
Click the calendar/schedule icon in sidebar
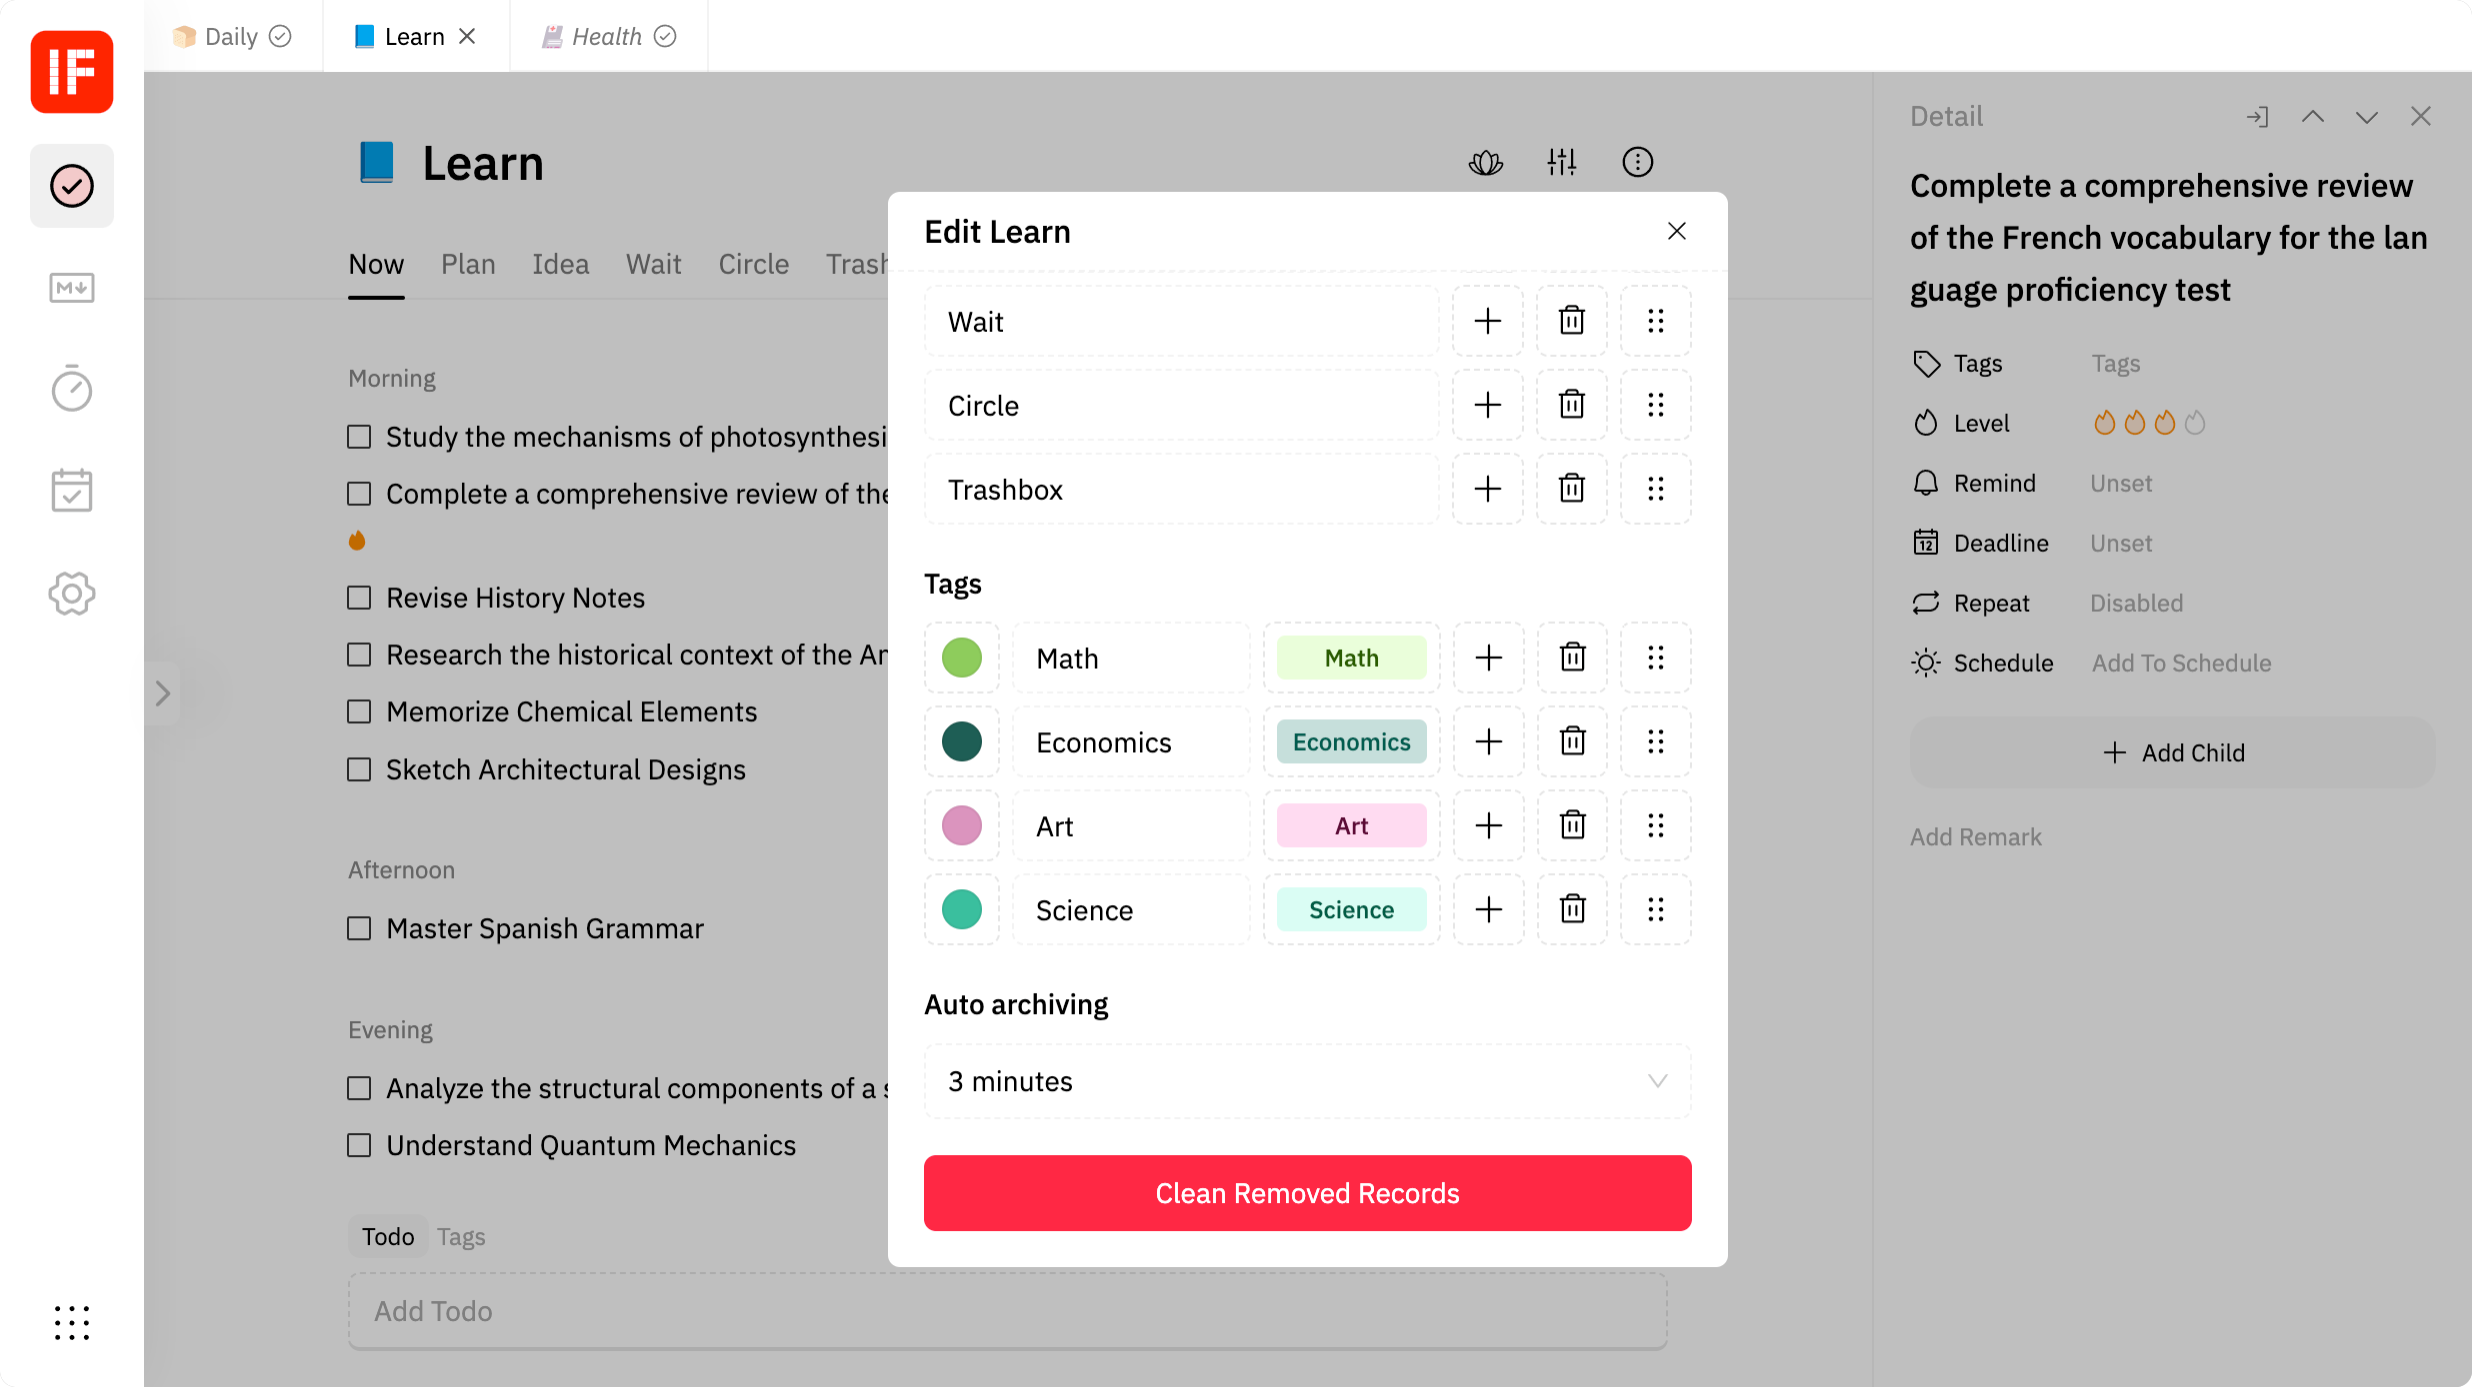(x=71, y=491)
